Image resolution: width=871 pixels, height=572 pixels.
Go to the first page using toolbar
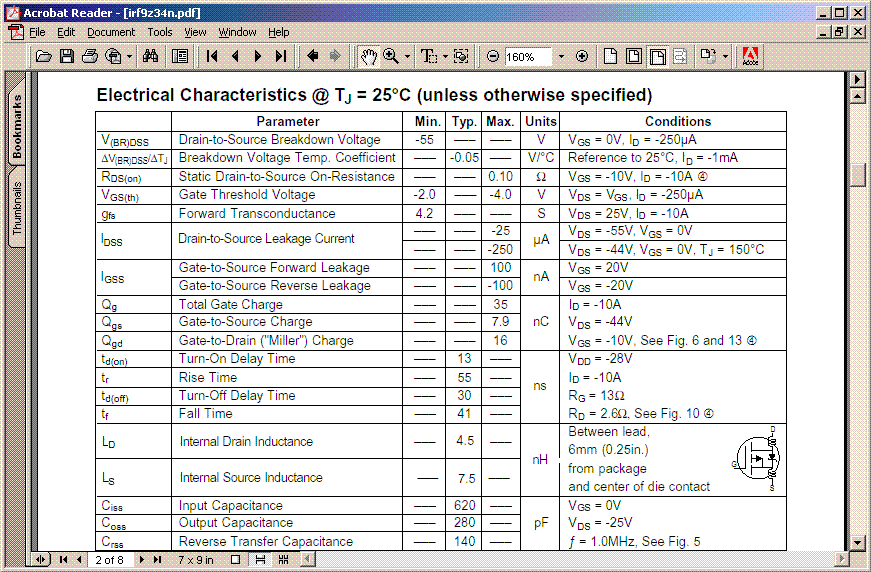click(x=212, y=57)
